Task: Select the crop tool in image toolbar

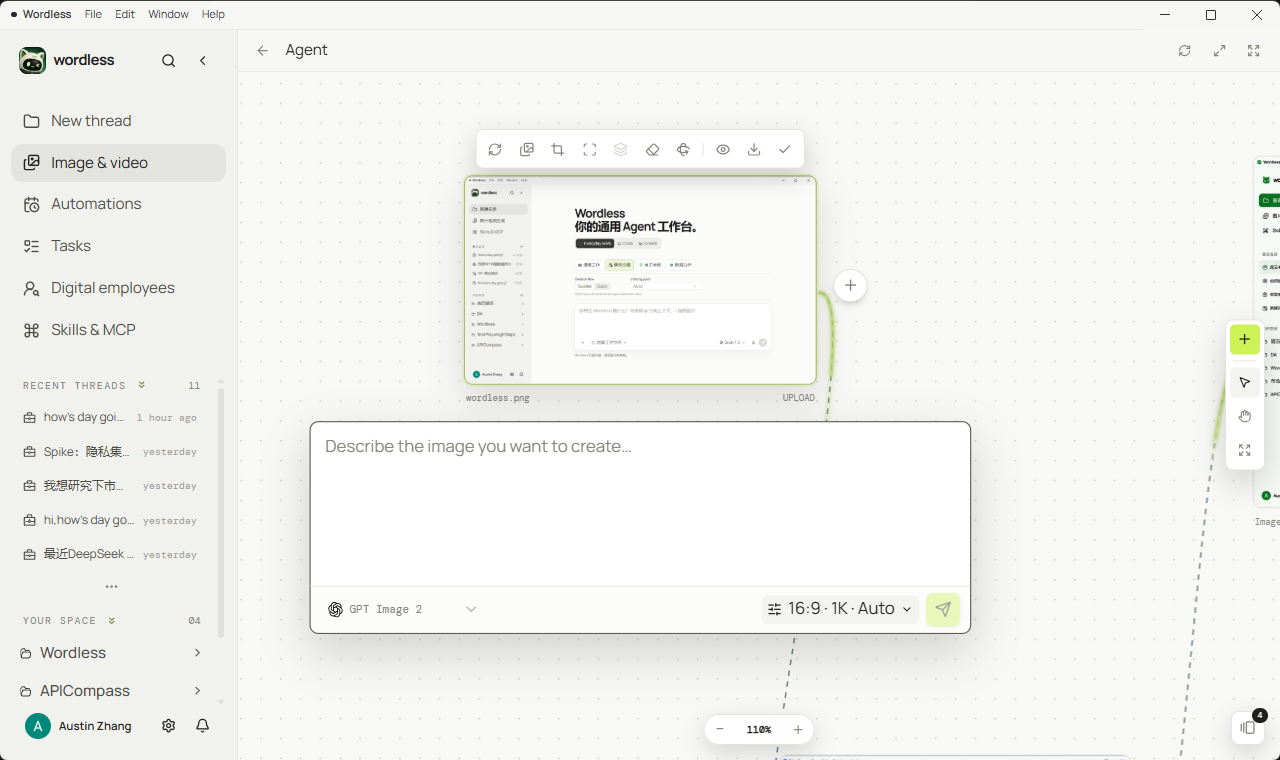Action: pyautogui.click(x=558, y=150)
